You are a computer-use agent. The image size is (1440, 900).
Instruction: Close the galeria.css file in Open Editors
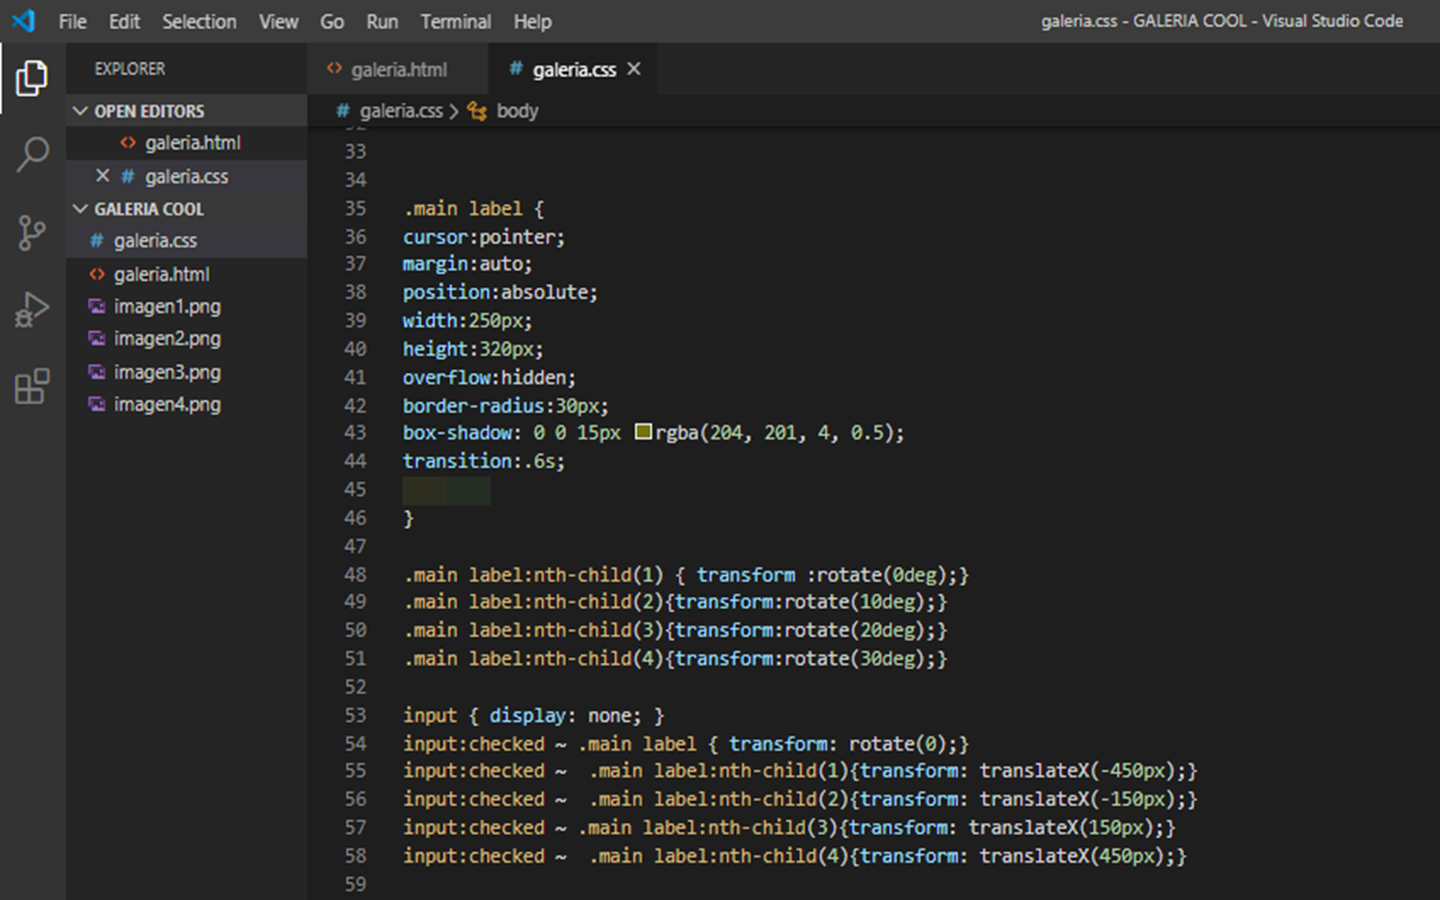coord(103,176)
